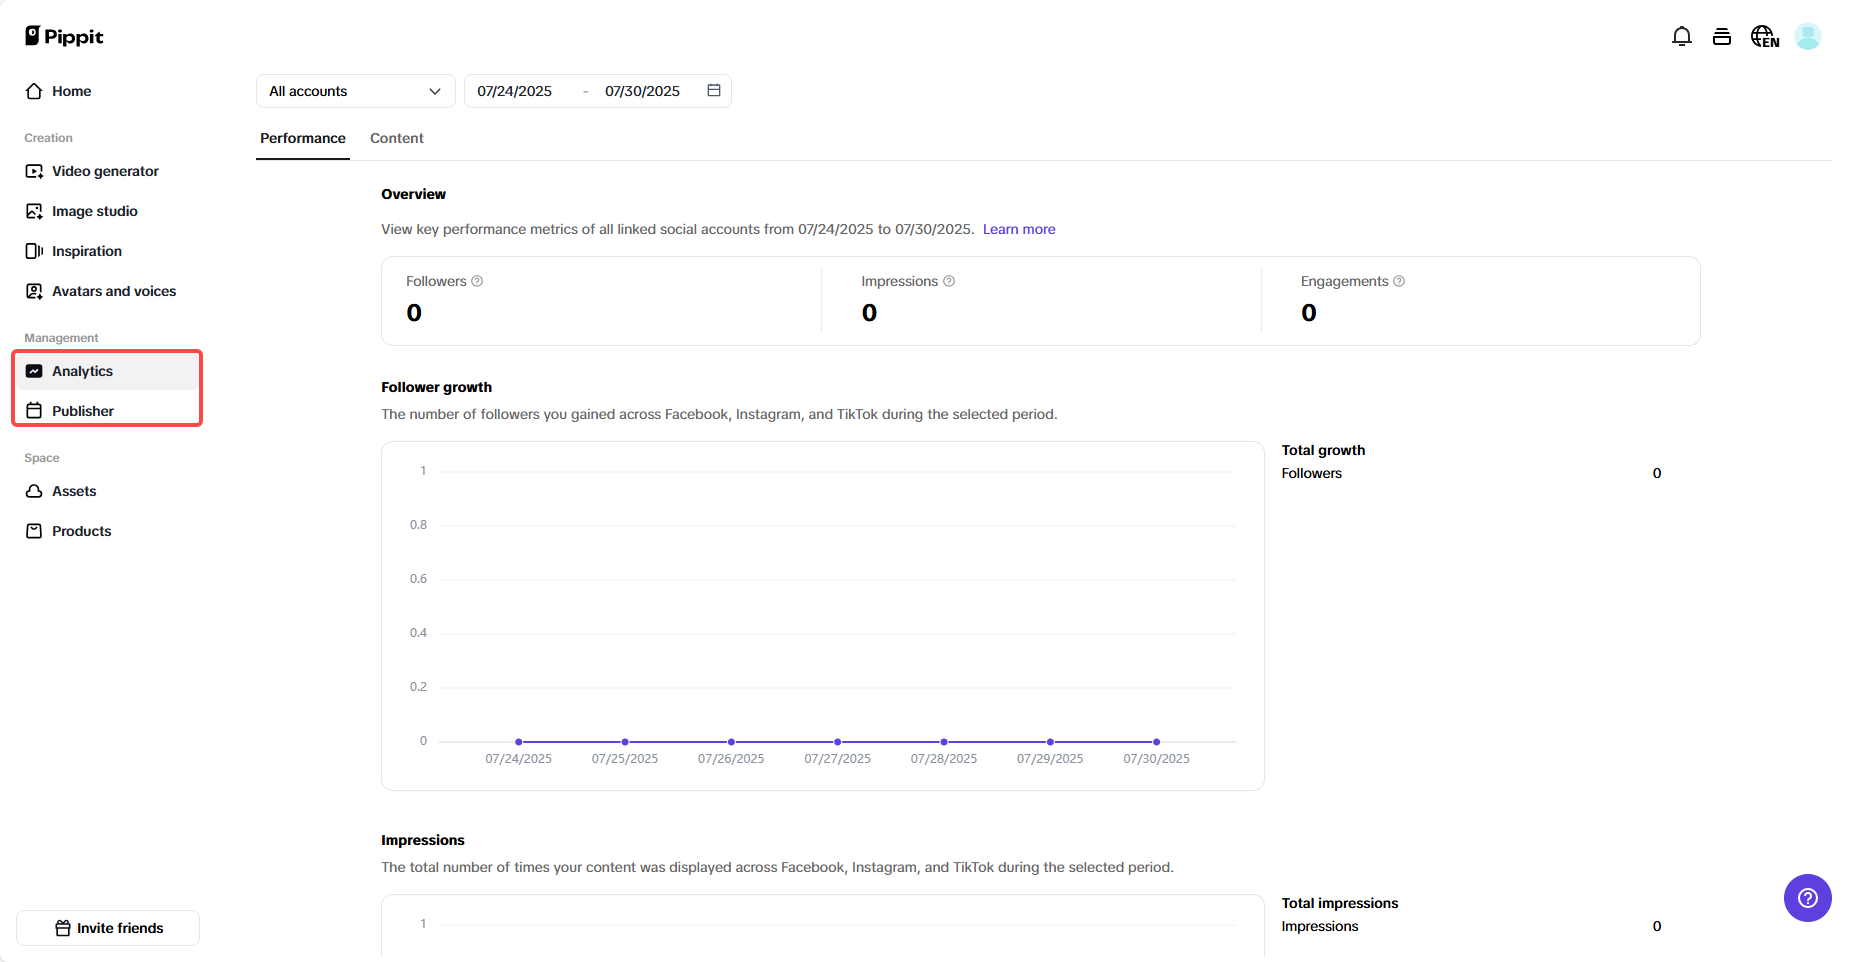The height and width of the screenshot is (962, 1861).
Task: Open the Video generator tool
Action: click(104, 171)
